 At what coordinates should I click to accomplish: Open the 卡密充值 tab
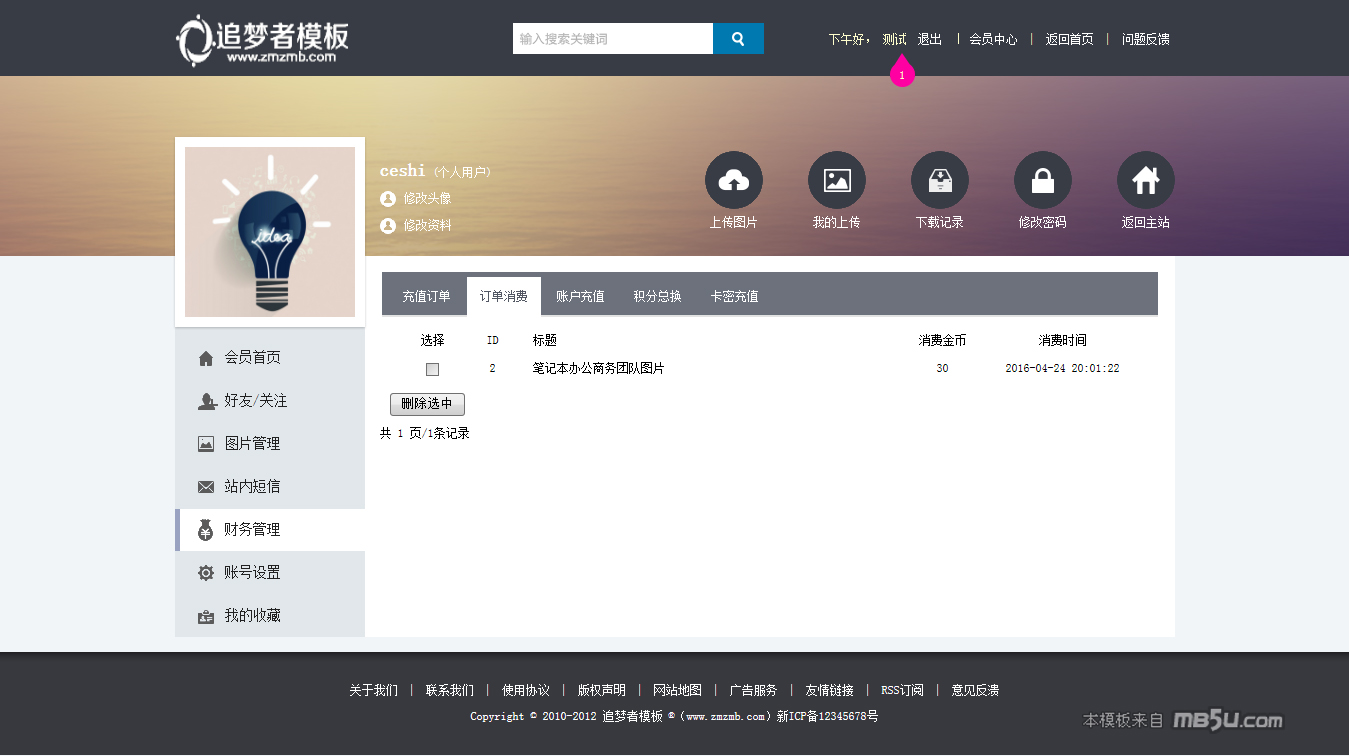(x=734, y=297)
